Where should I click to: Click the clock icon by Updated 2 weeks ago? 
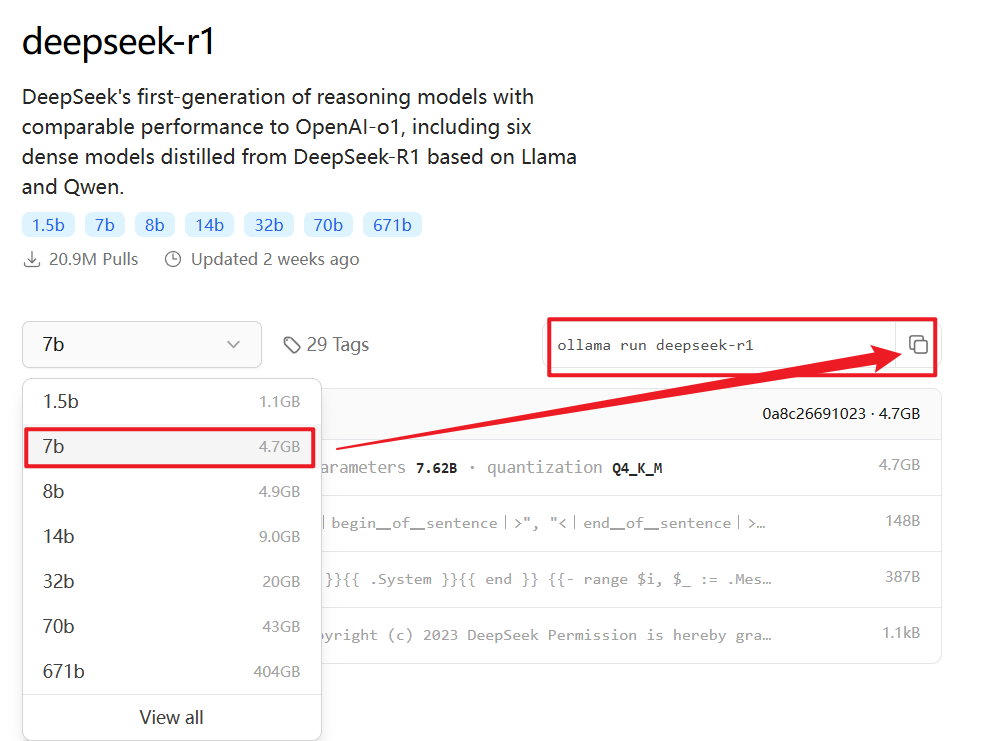click(x=172, y=259)
